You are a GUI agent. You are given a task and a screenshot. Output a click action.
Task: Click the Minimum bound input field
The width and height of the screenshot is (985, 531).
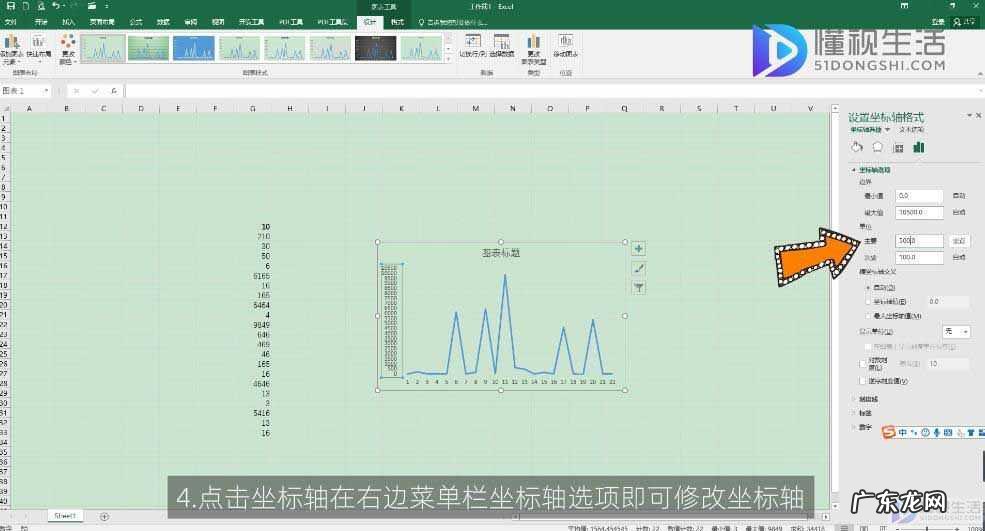tap(920, 196)
